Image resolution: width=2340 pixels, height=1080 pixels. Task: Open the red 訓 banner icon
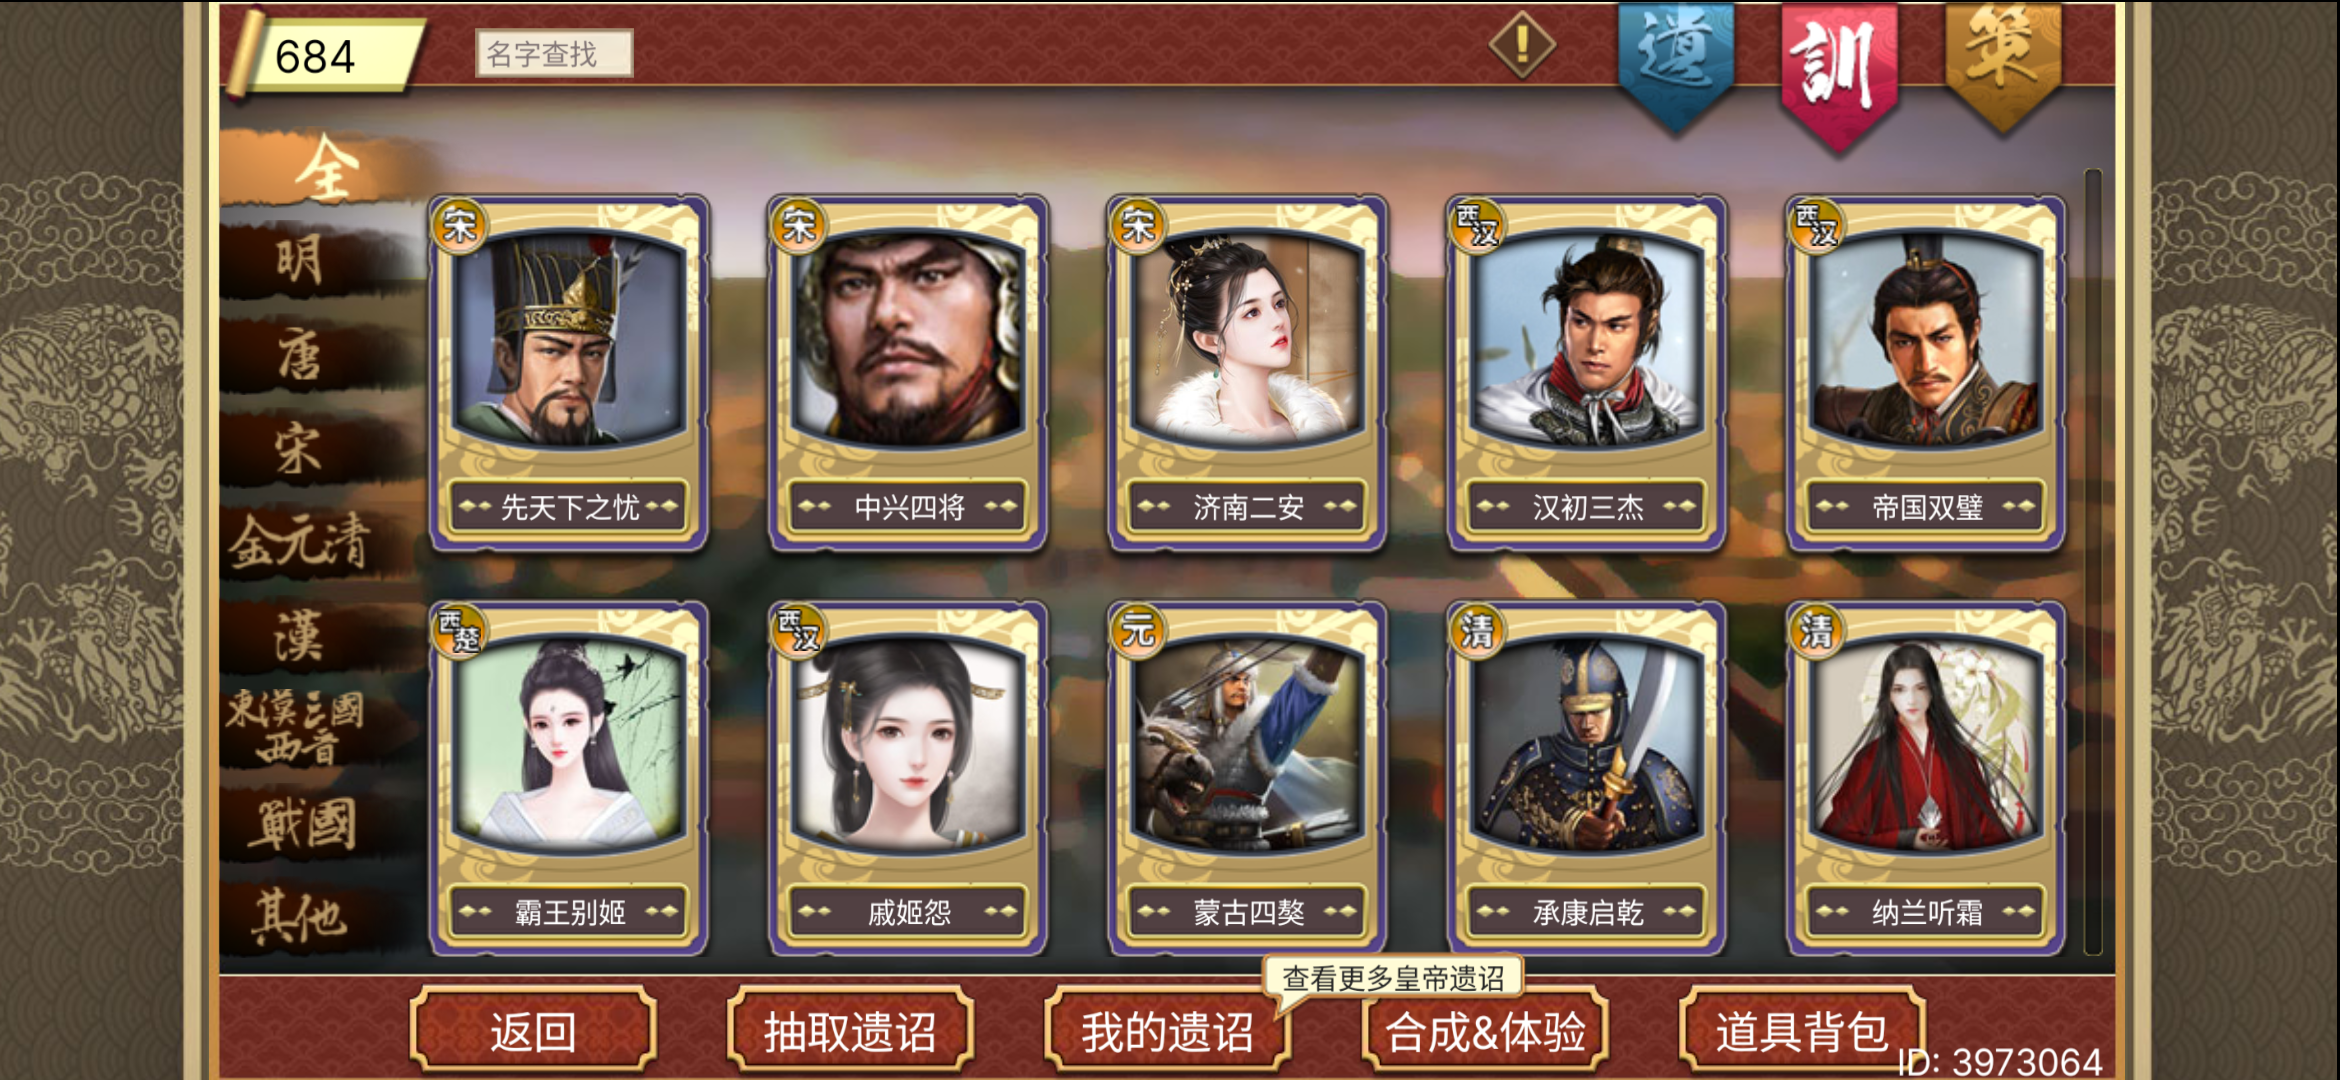click(x=1838, y=72)
